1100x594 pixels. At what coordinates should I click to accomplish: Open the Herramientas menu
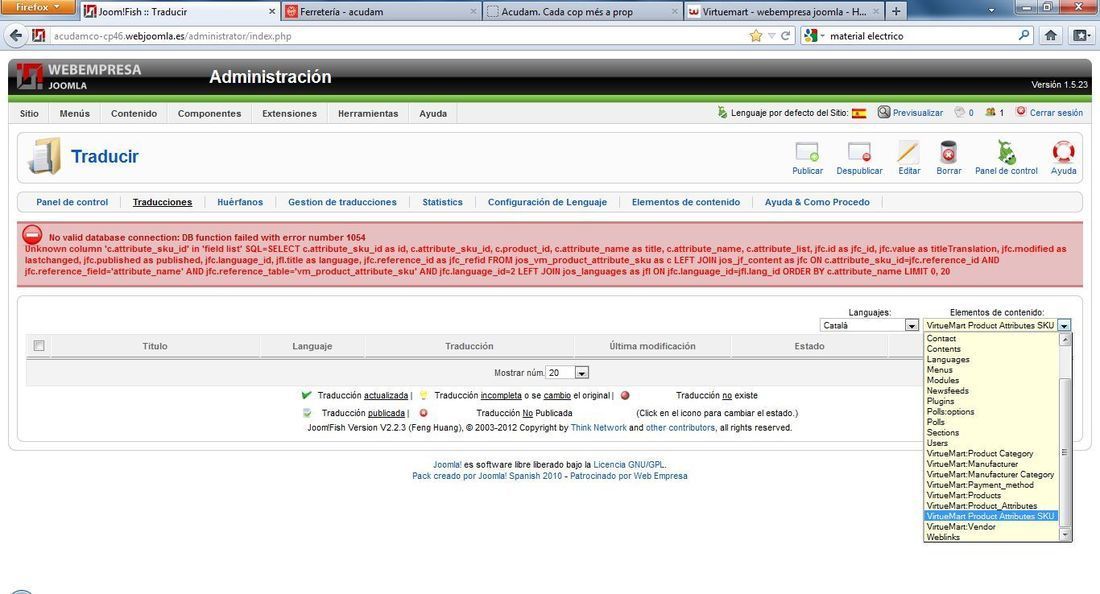[x=368, y=113]
